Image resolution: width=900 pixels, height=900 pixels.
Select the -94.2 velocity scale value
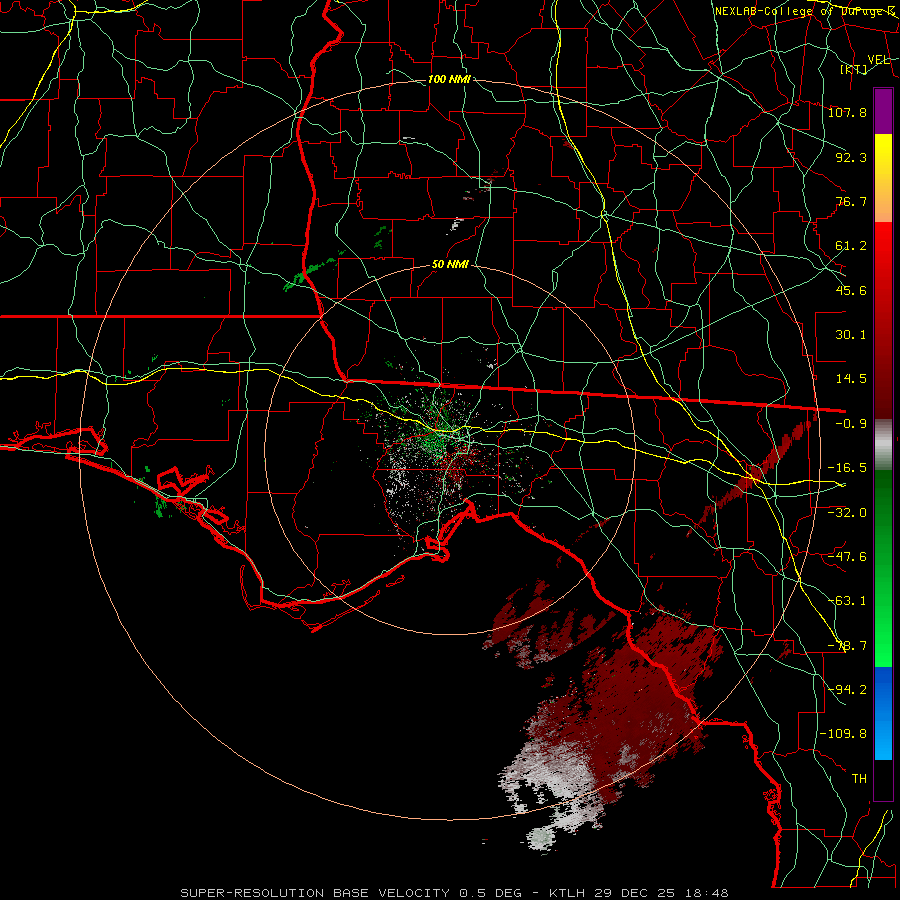click(x=847, y=690)
